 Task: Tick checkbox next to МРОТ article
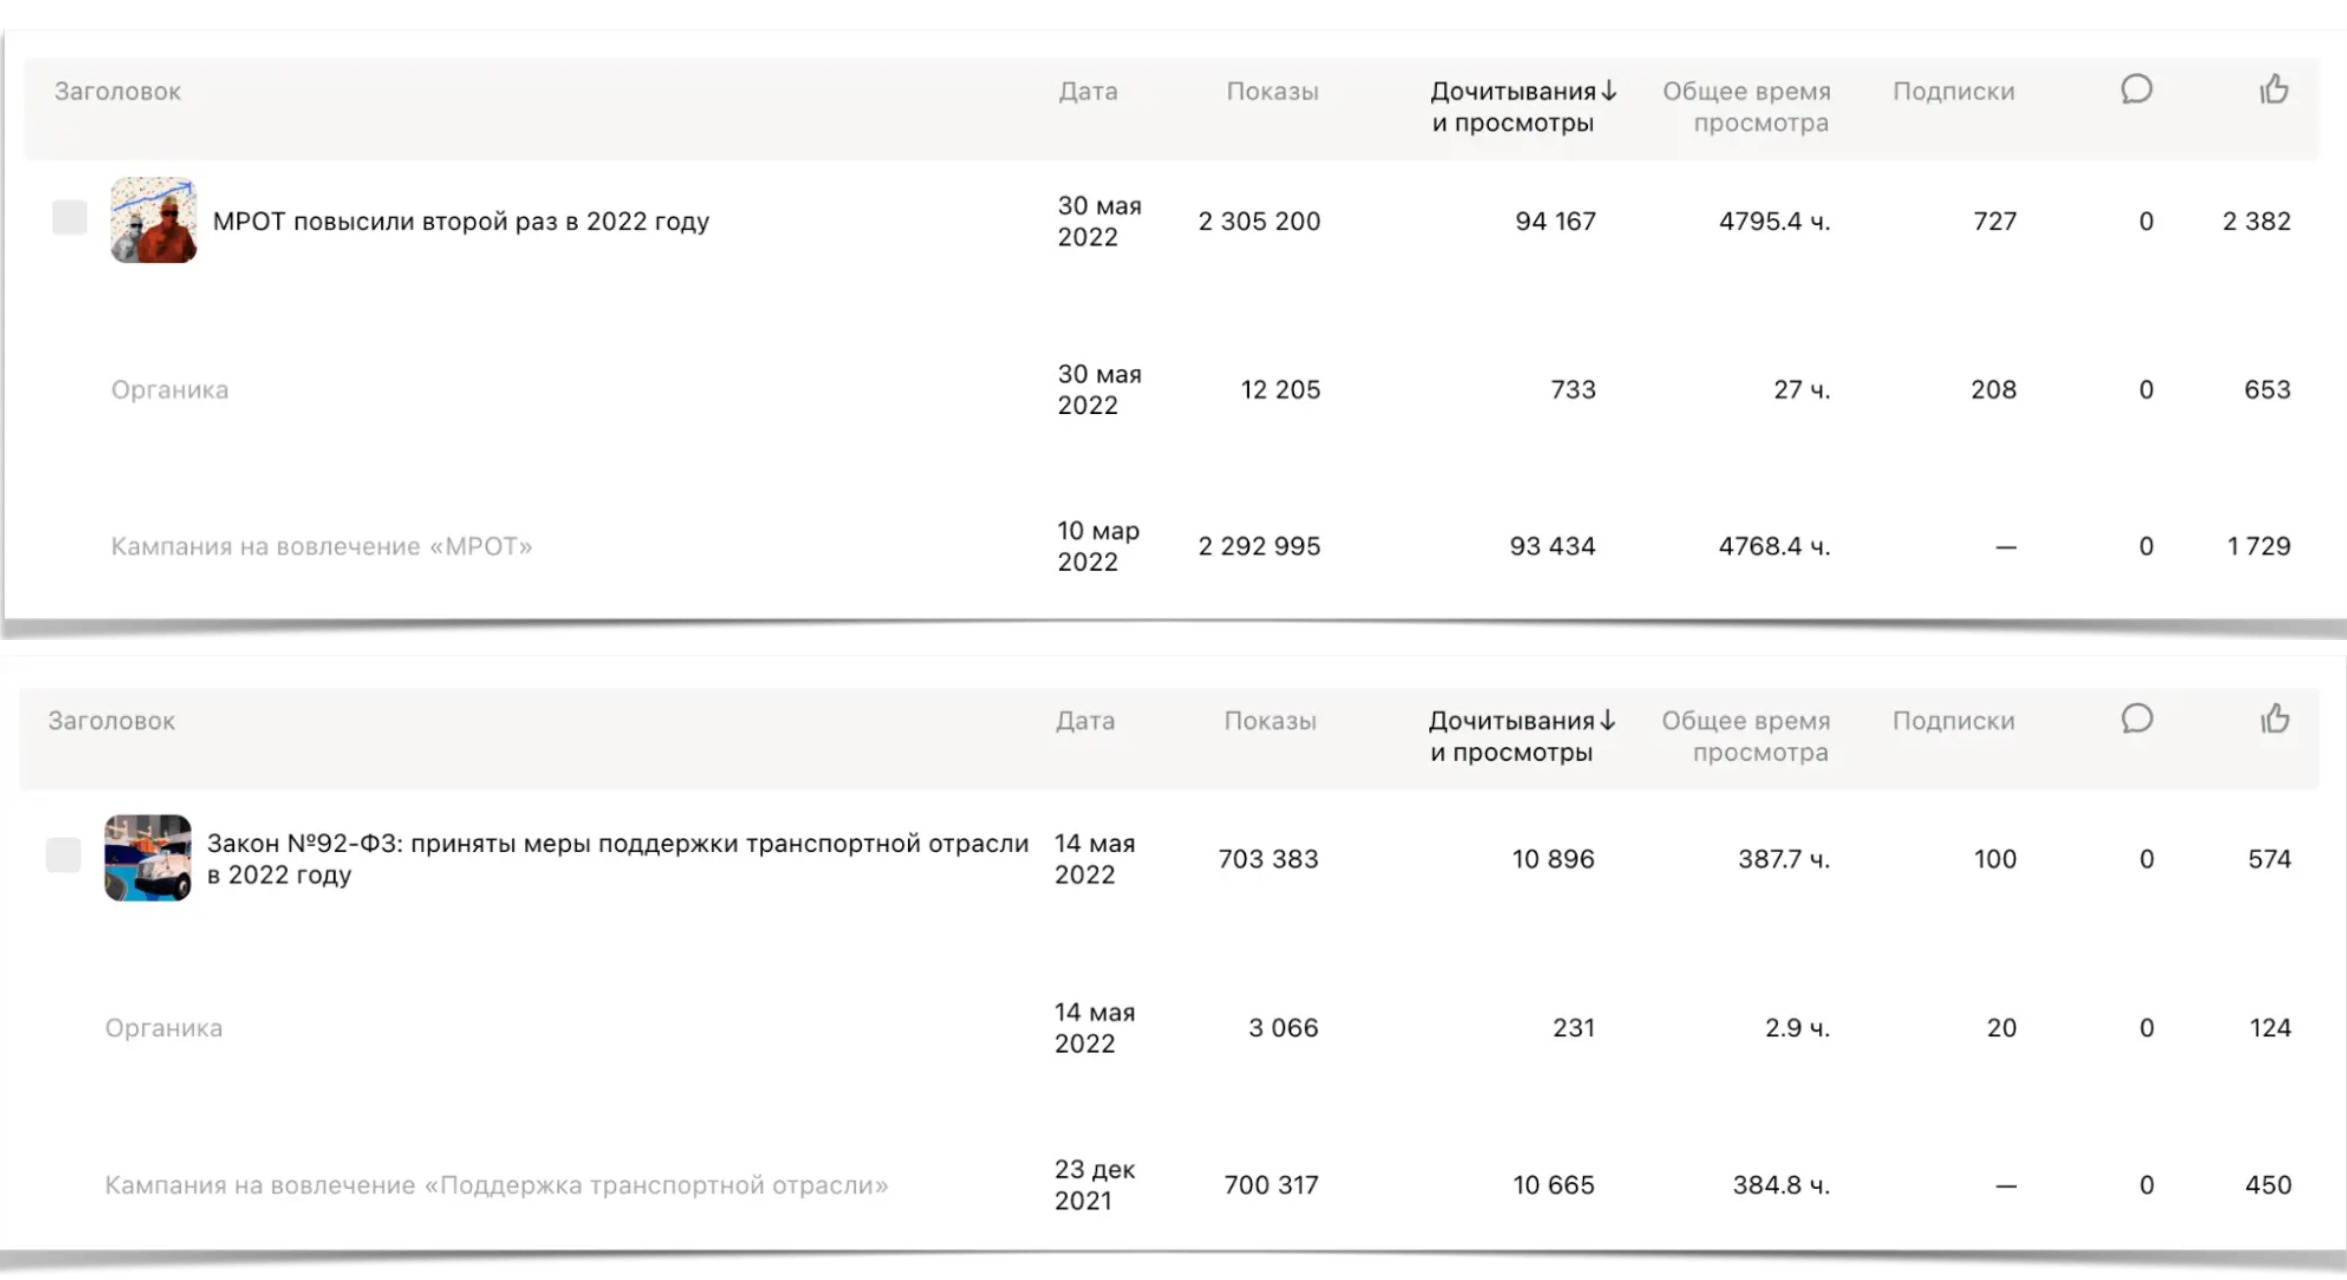[x=70, y=217]
